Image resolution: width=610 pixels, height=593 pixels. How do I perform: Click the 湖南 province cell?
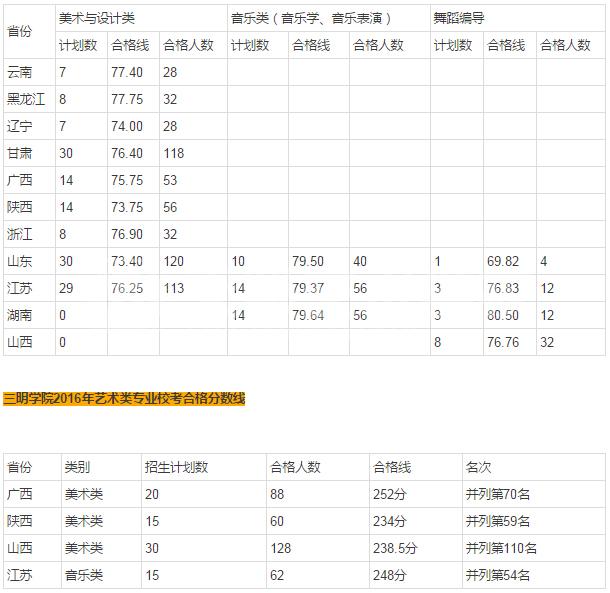[20, 315]
